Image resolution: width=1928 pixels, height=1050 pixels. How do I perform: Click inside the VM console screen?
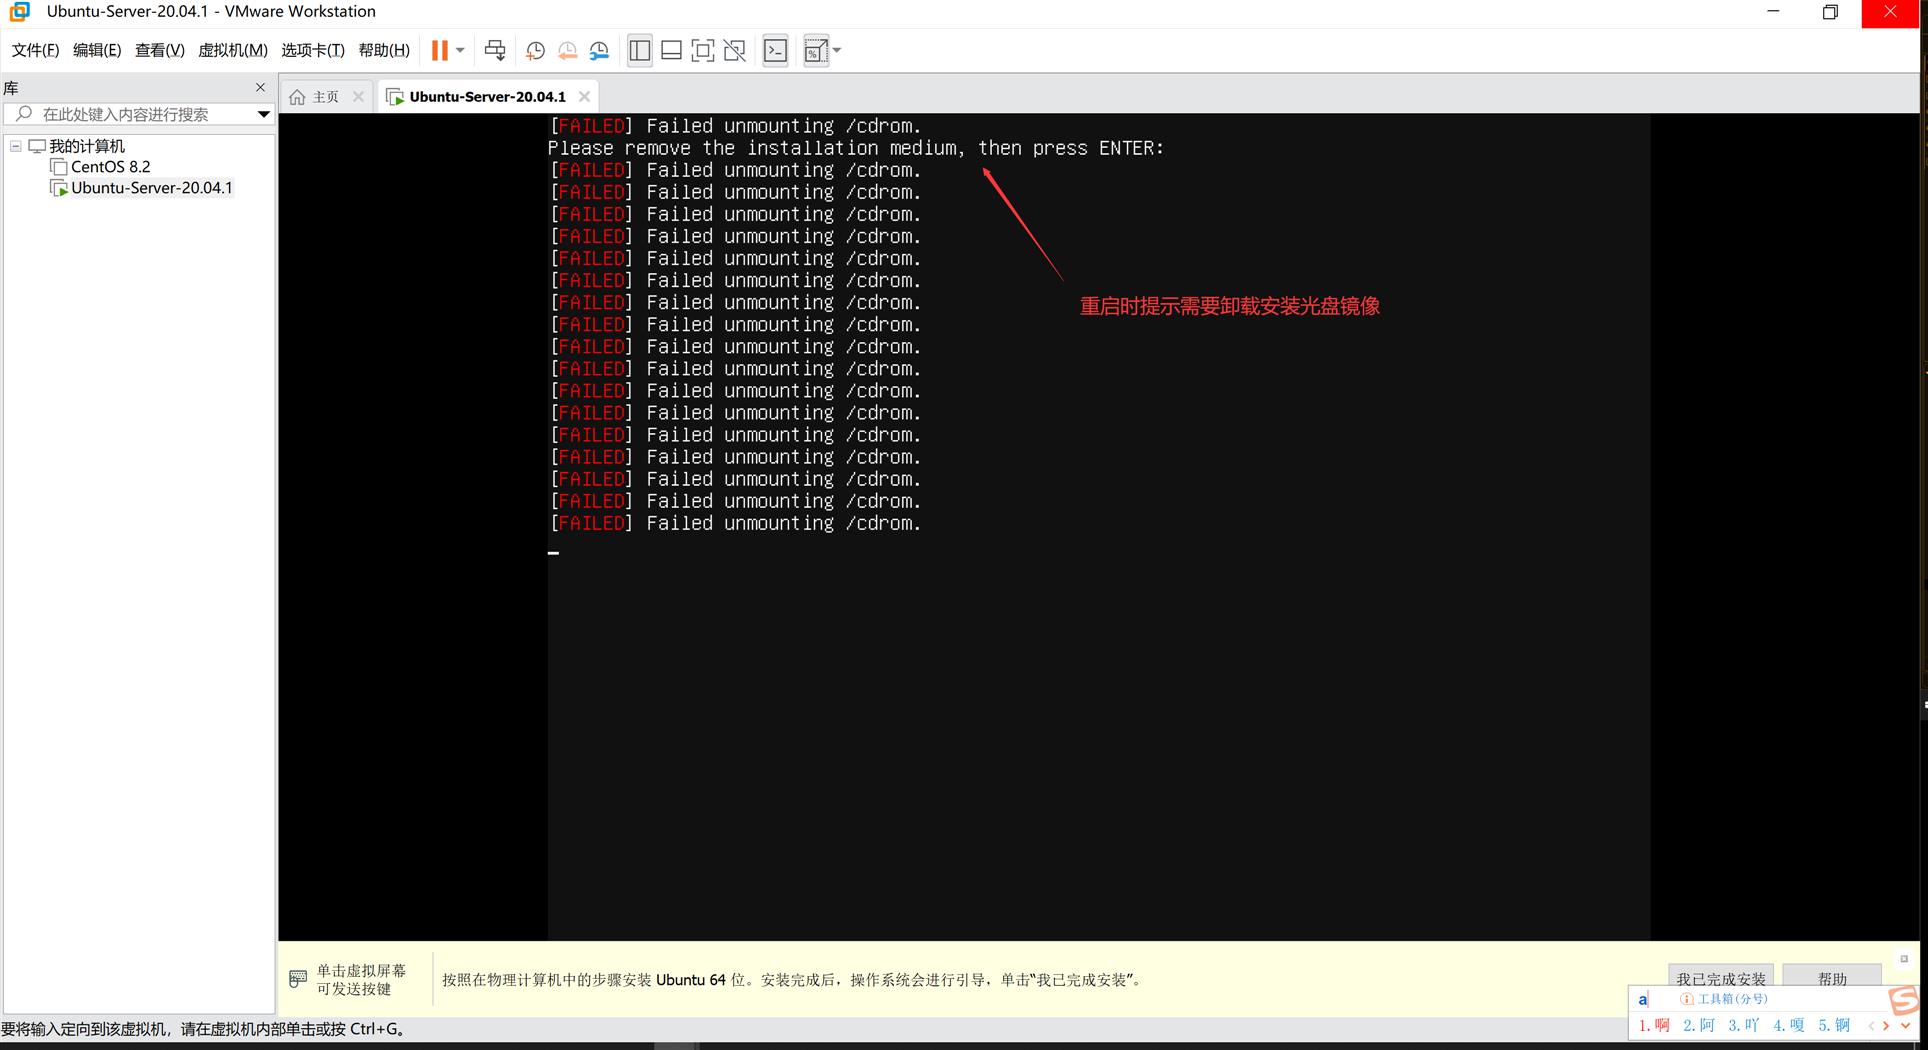pos(1098,527)
